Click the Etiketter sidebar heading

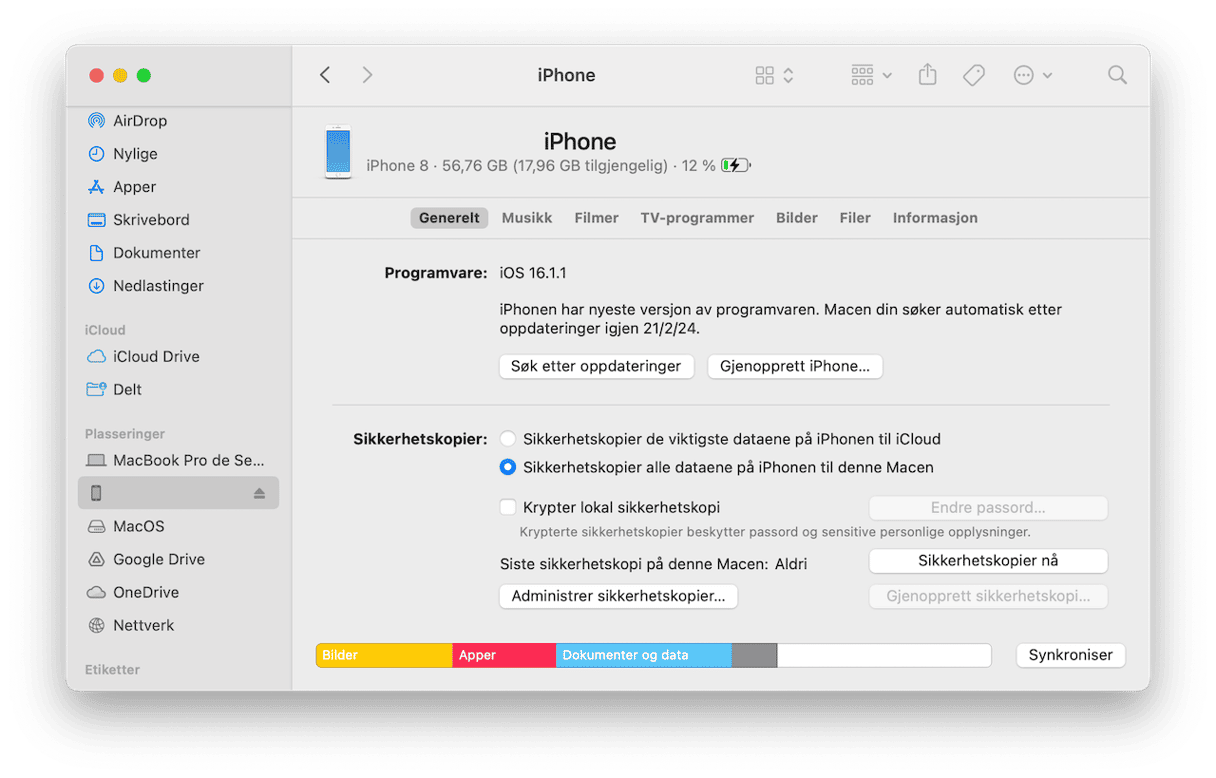click(x=112, y=670)
